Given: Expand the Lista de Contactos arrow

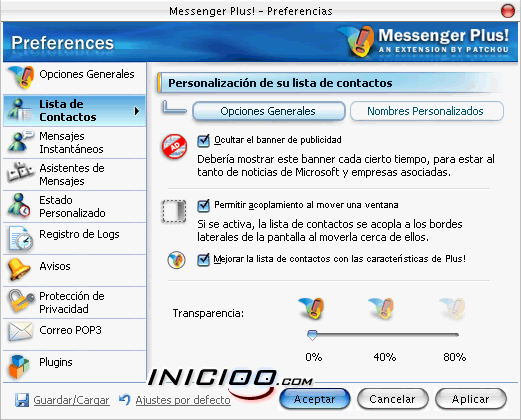Looking at the screenshot, I should point(137,111).
